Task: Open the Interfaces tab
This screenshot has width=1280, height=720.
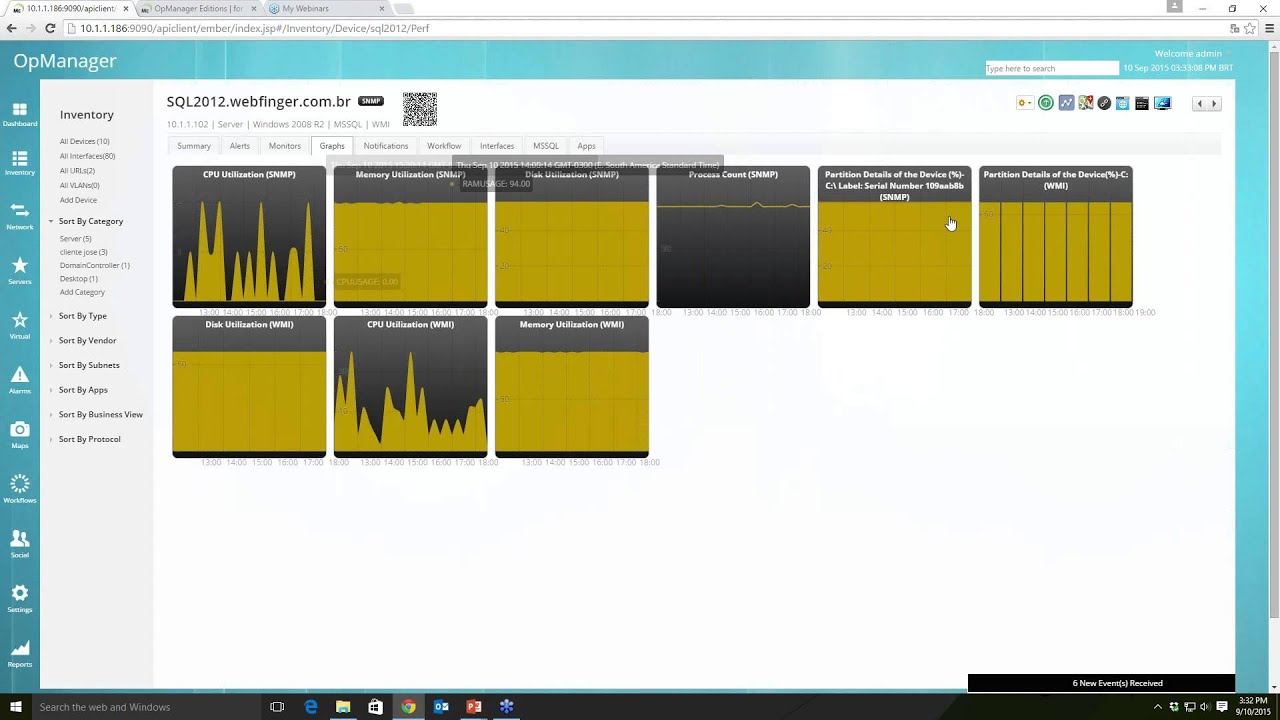Action: click(x=497, y=146)
